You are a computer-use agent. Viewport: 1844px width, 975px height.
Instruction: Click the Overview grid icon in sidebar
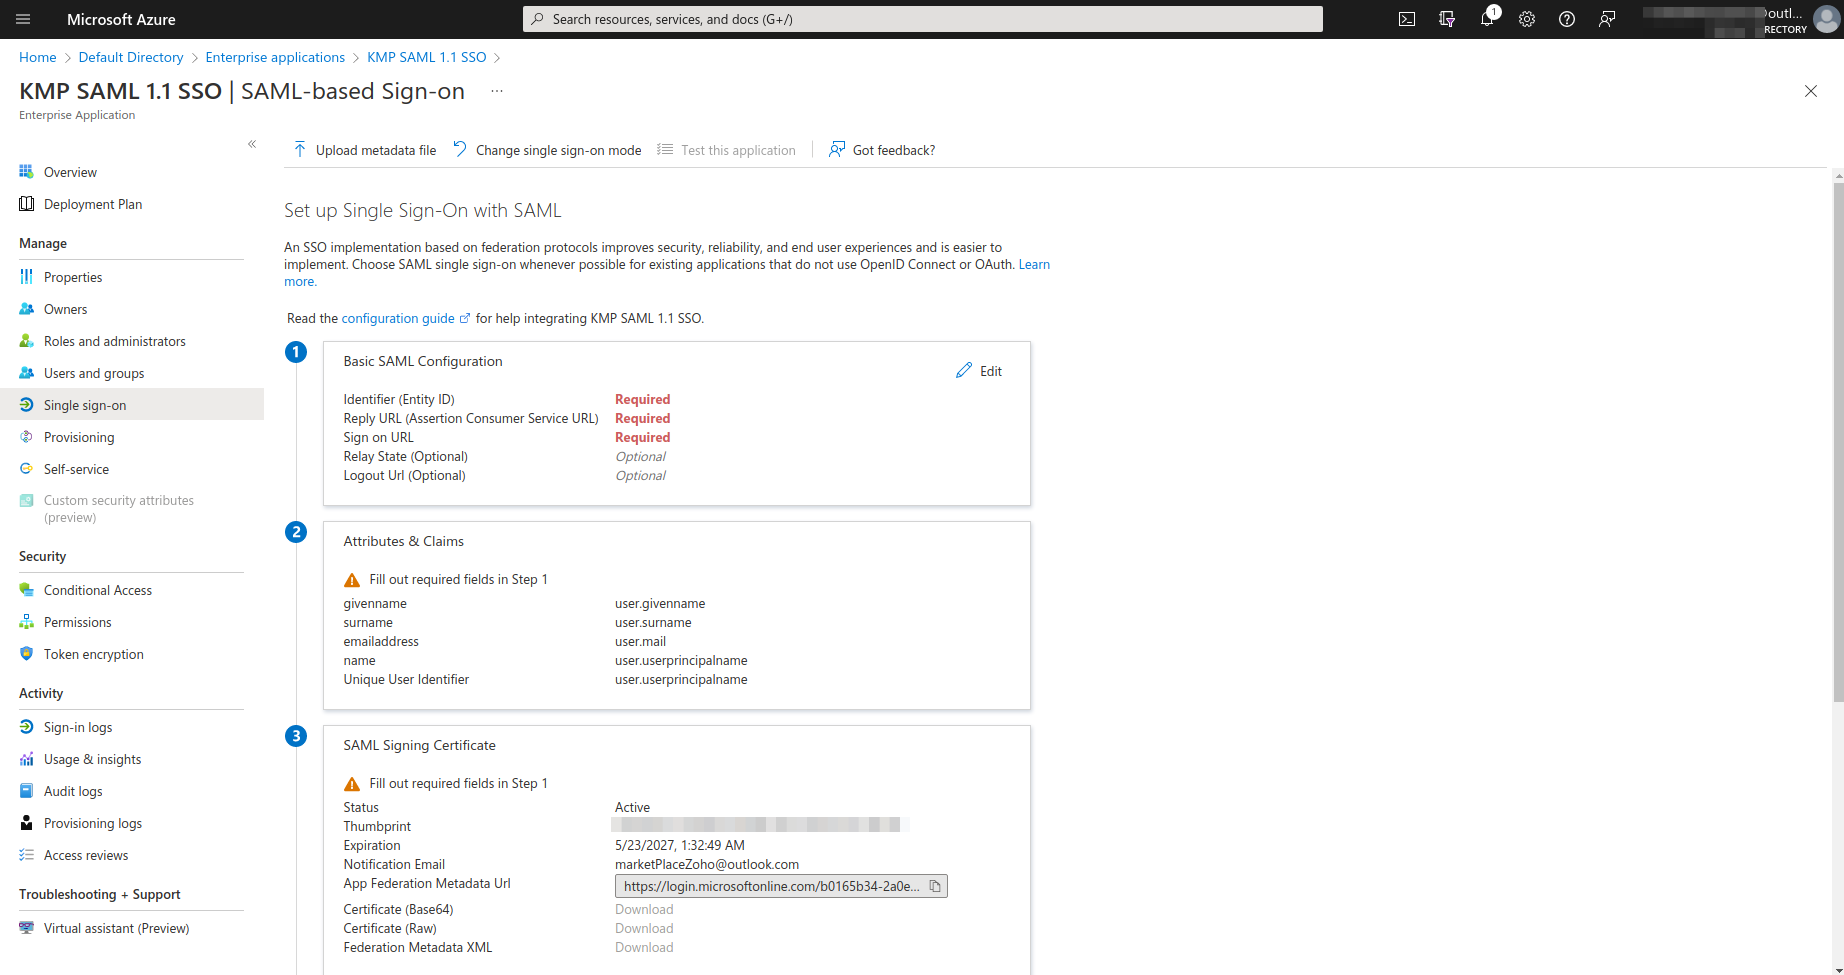[x=27, y=172]
